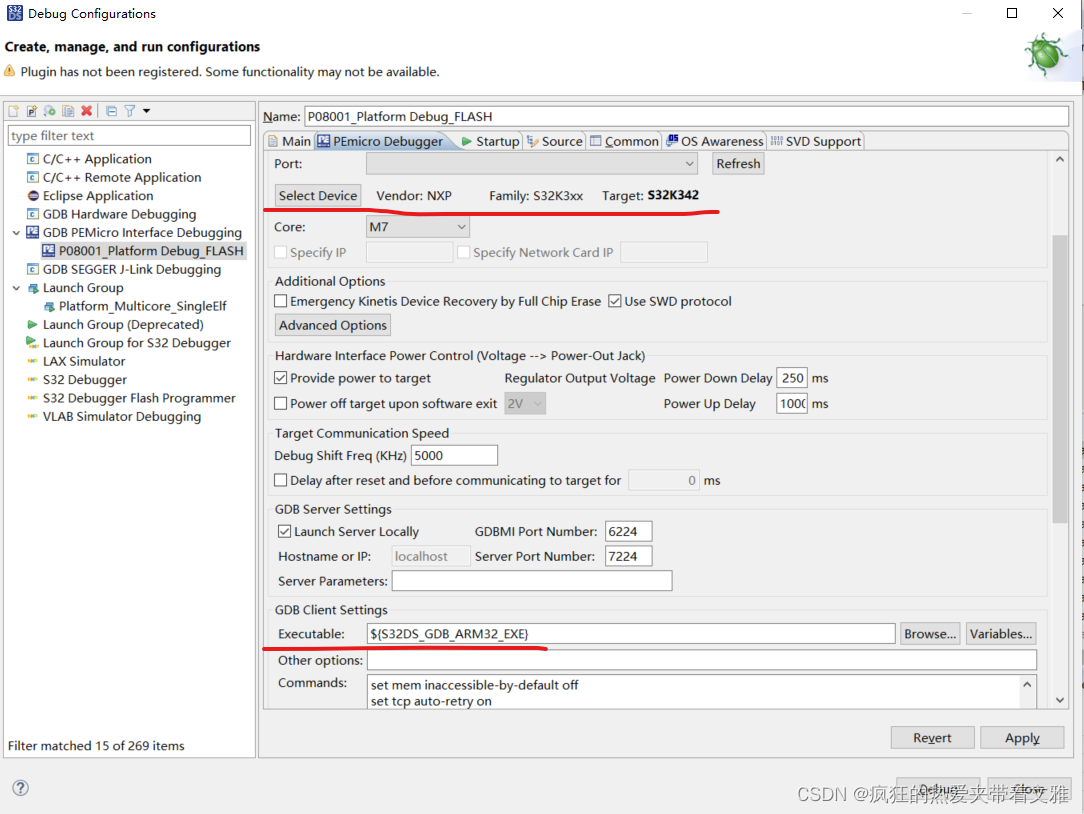Image resolution: width=1084 pixels, height=814 pixels.
Task: Click GDB SEGGER J-Link Debugging icon
Action: point(32,270)
